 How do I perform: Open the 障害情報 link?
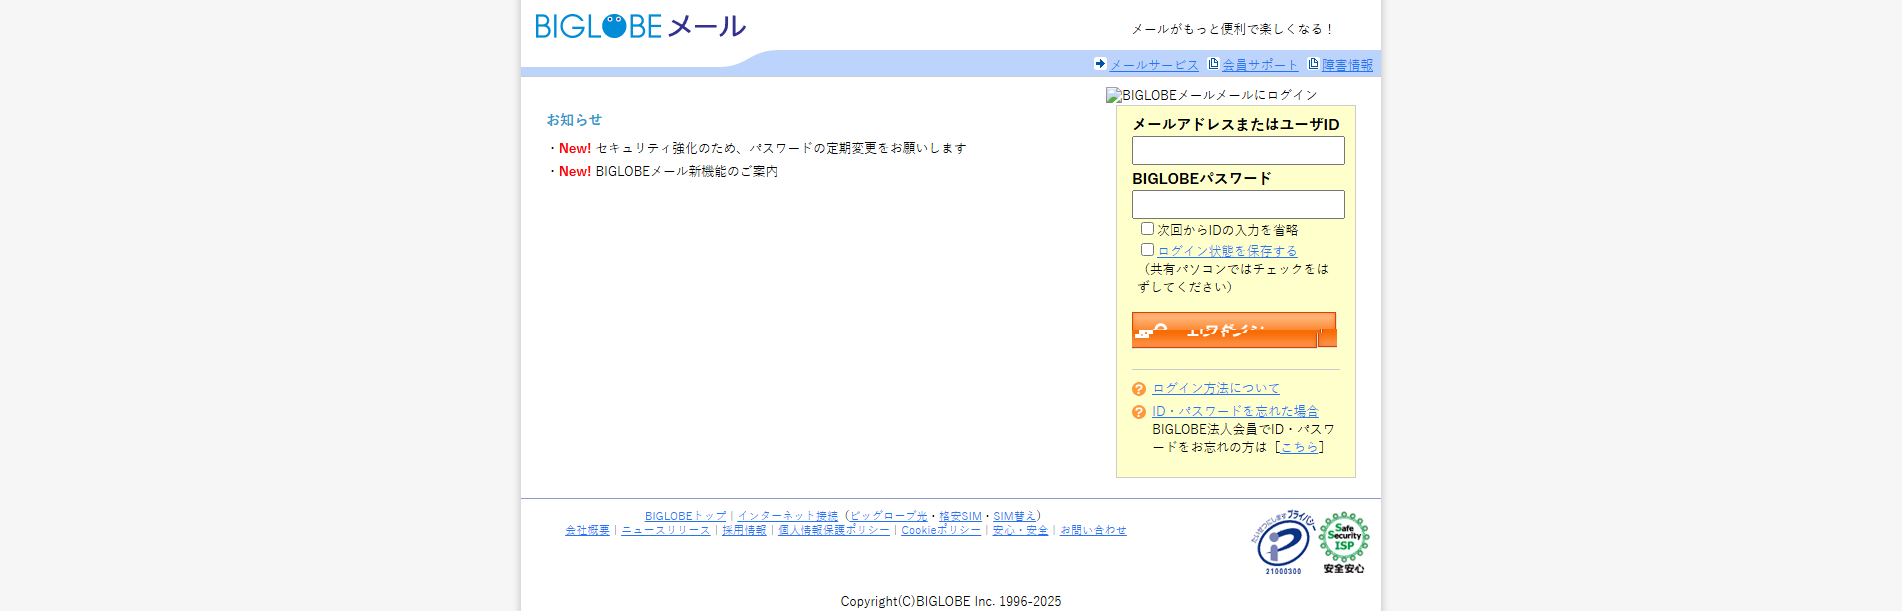tap(1347, 65)
